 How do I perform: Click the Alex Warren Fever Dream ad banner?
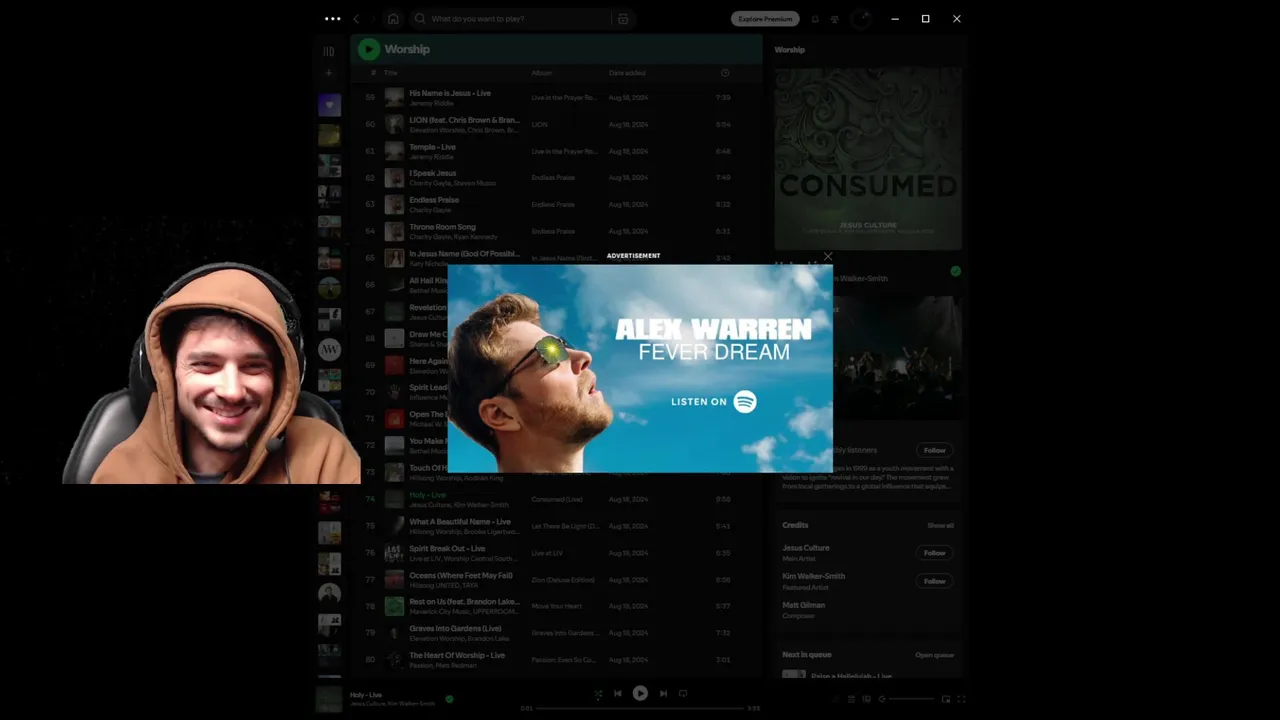click(x=640, y=368)
